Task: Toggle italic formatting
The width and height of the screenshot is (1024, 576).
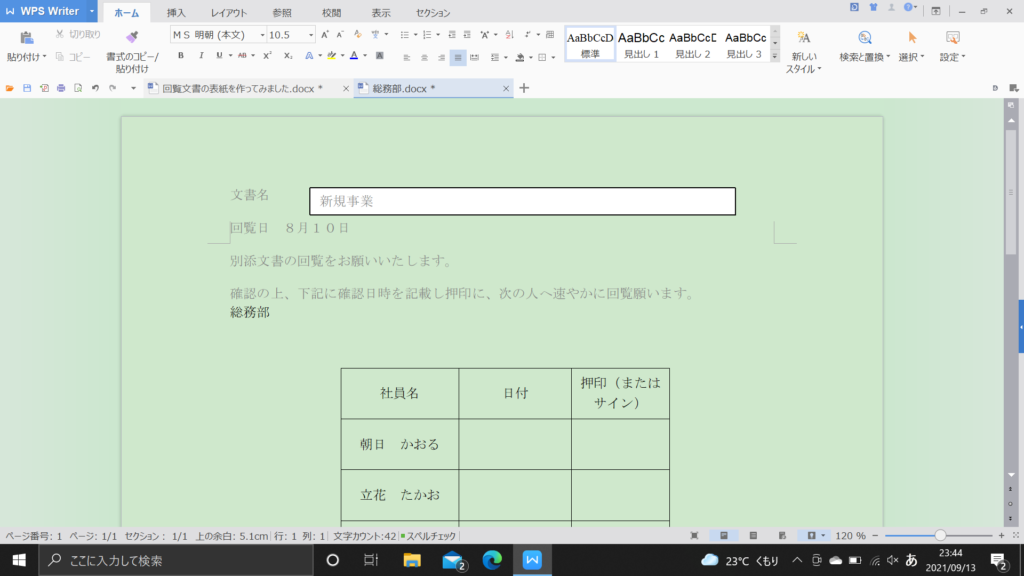Action: coord(201,57)
